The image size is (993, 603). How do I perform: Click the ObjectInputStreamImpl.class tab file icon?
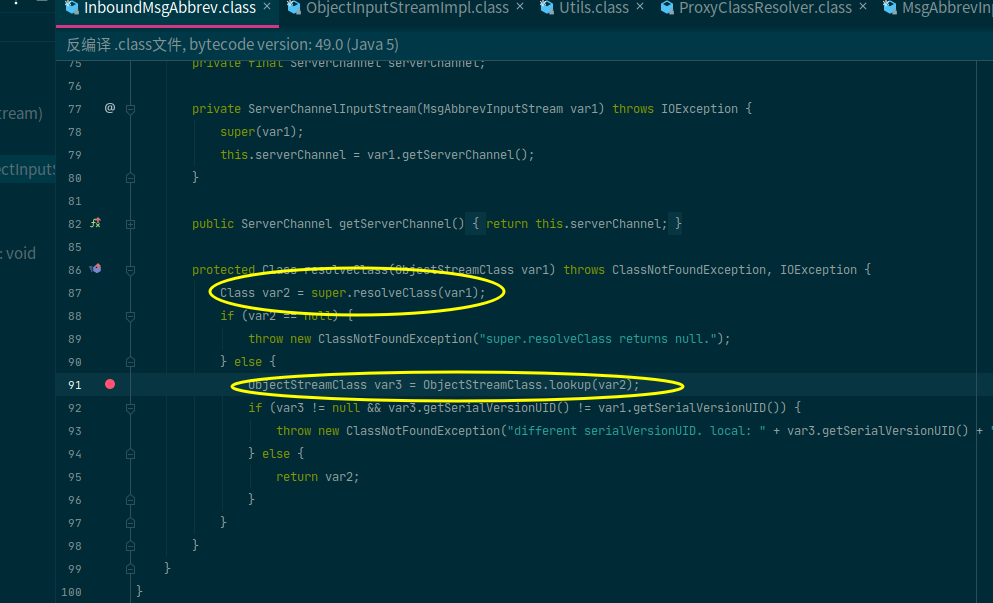(x=294, y=8)
